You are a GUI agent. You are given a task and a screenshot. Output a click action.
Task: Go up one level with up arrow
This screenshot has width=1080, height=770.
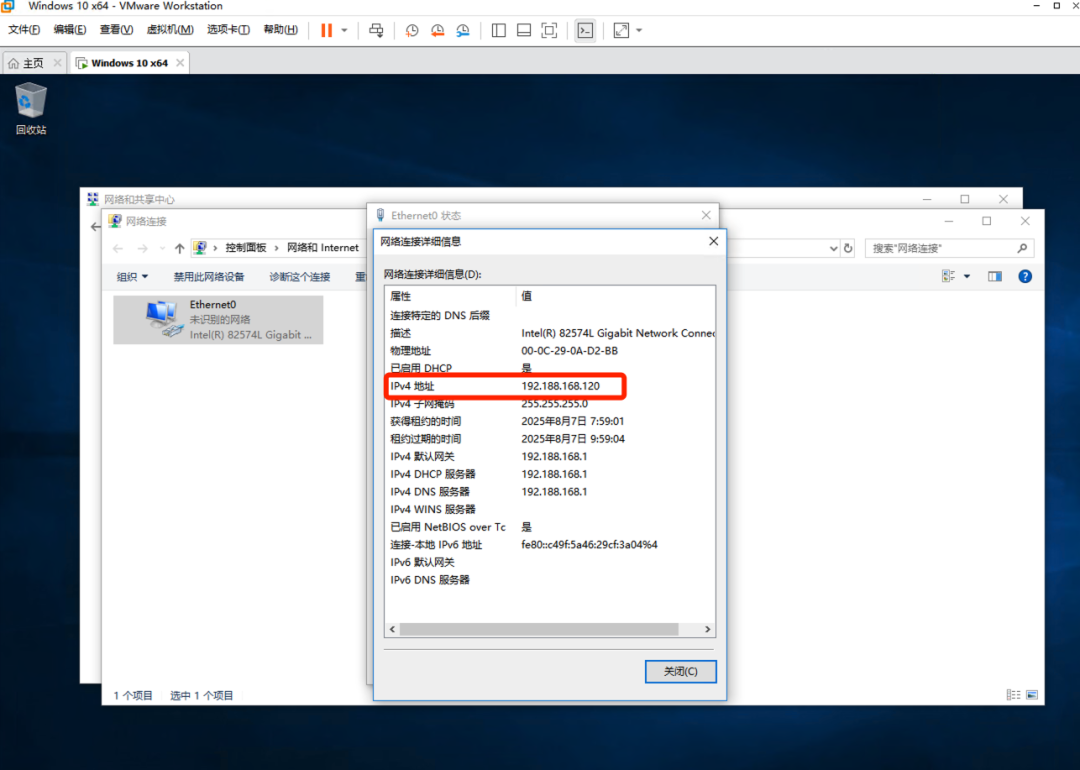(179, 248)
